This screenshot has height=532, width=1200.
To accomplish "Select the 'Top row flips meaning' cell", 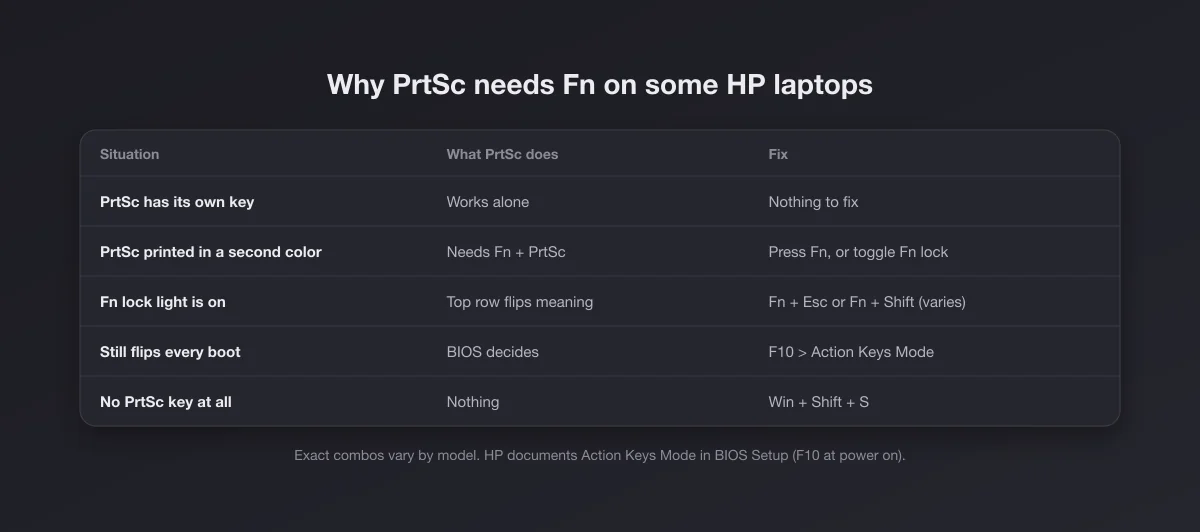I will (x=520, y=302).
